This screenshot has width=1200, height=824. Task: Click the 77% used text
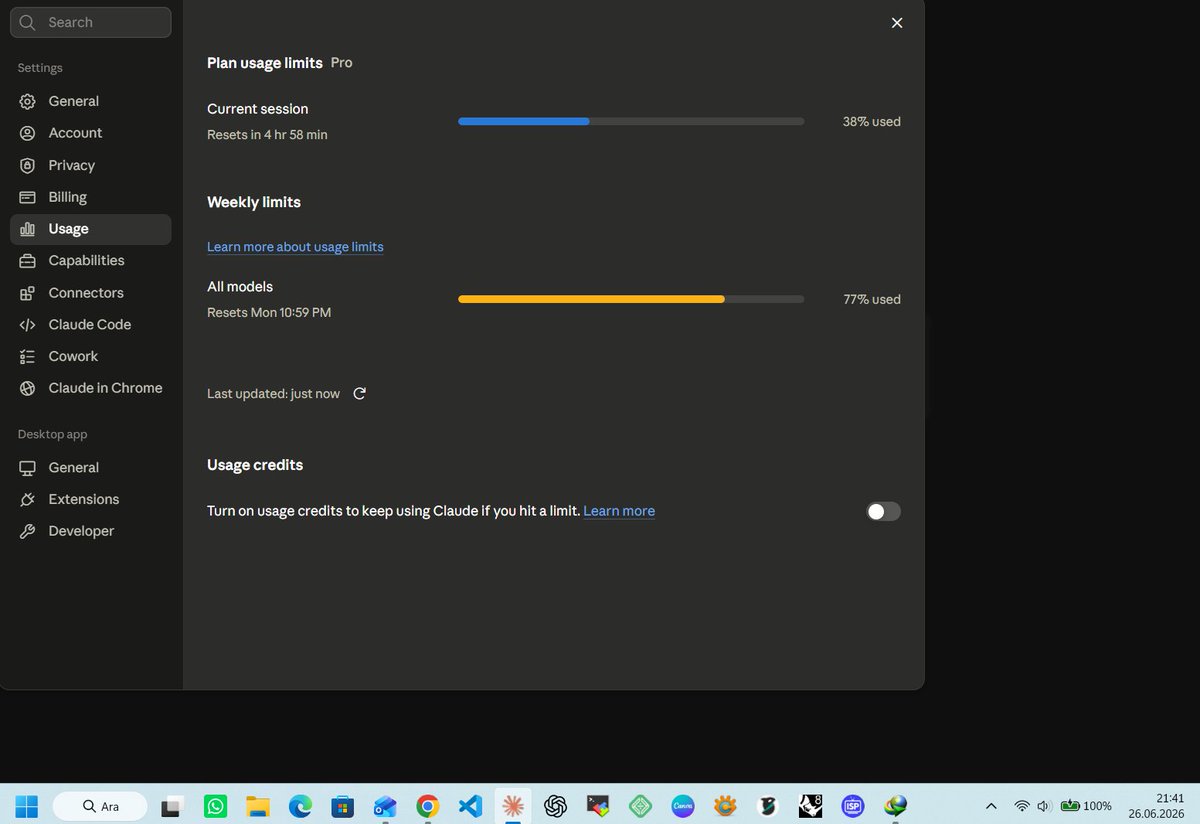point(872,300)
